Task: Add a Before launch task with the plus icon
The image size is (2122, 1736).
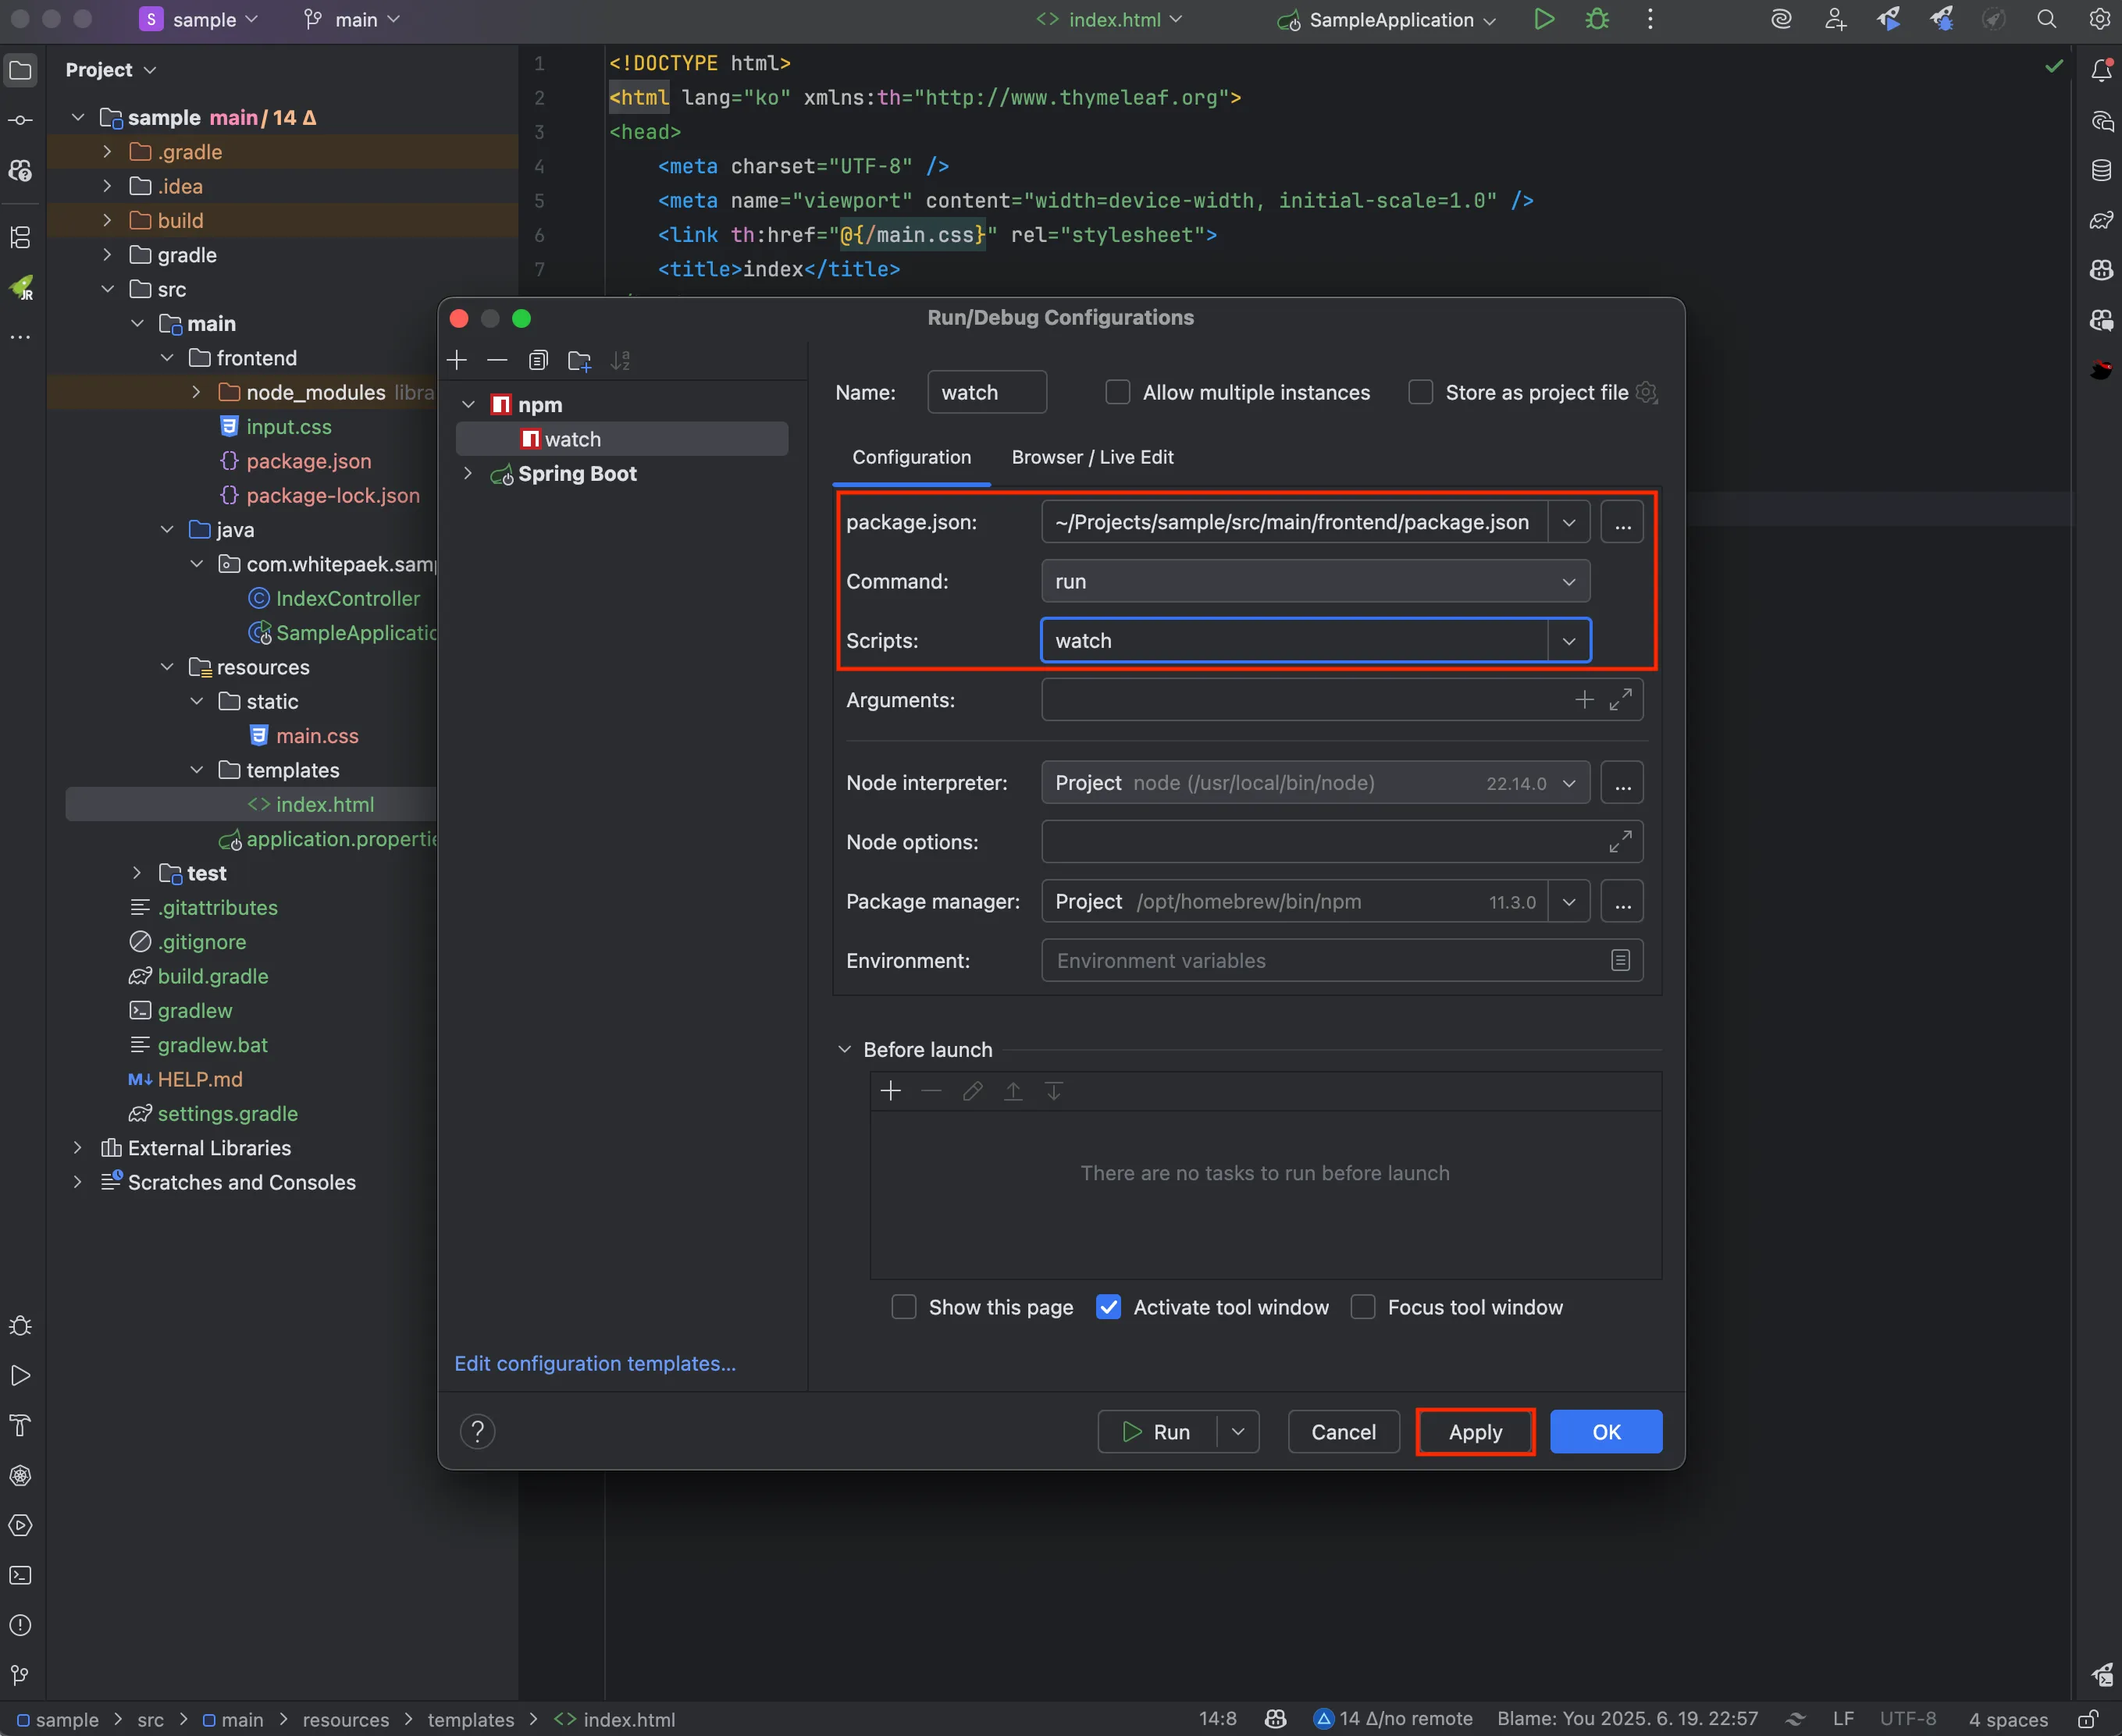Action: (890, 1091)
